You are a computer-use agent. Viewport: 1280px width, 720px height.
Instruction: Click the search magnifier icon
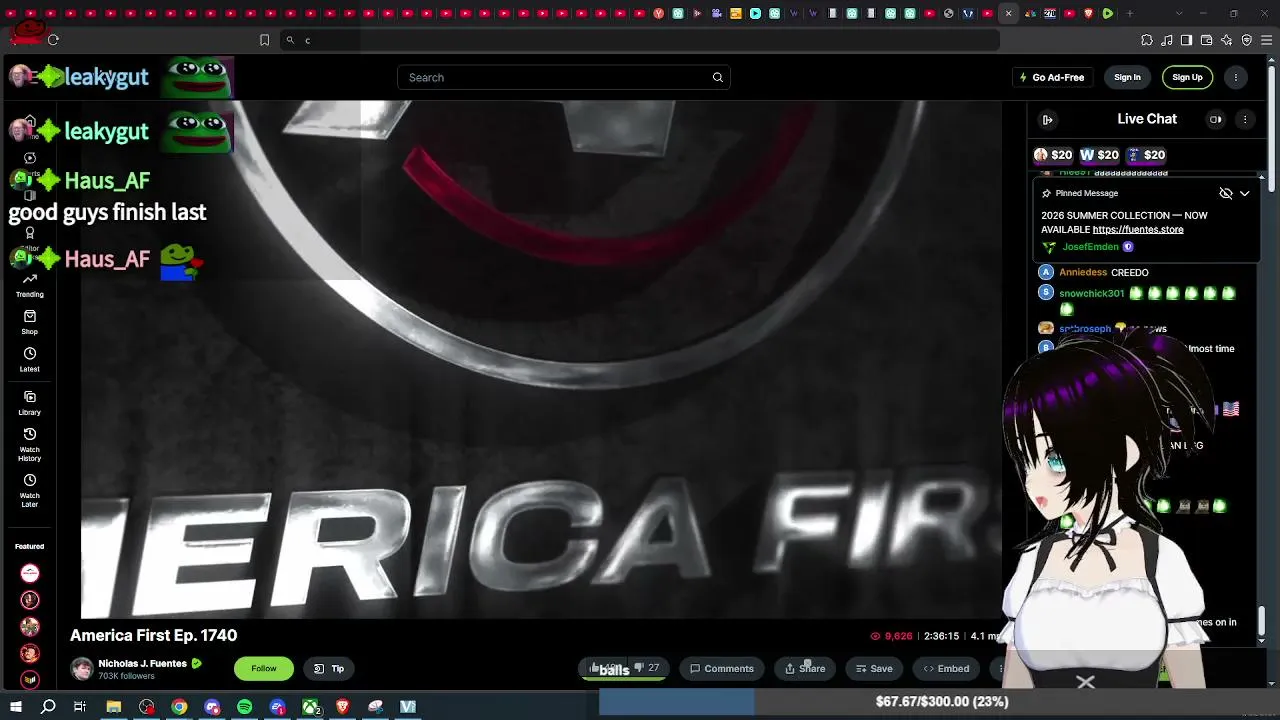pyautogui.click(x=717, y=77)
